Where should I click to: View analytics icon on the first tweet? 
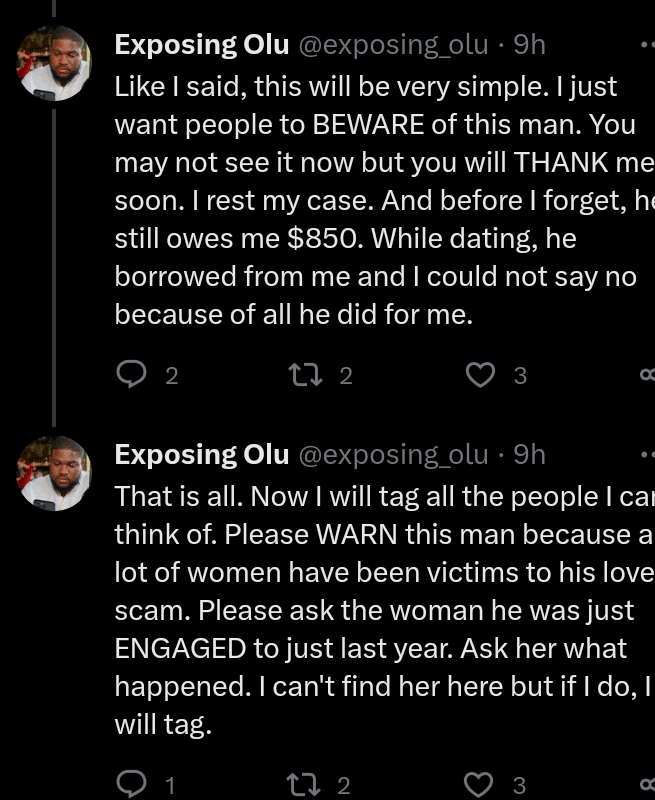[x=647, y=375]
